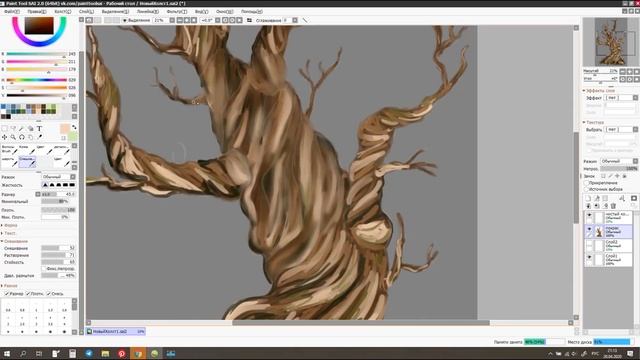640x360 pixels.
Task: Open the Слой menu
Action: tap(86, 11)
